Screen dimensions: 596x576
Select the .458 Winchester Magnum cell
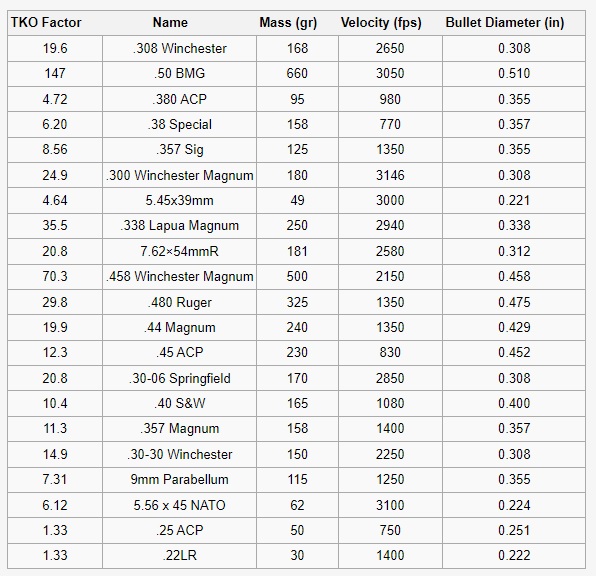(179, 276)
